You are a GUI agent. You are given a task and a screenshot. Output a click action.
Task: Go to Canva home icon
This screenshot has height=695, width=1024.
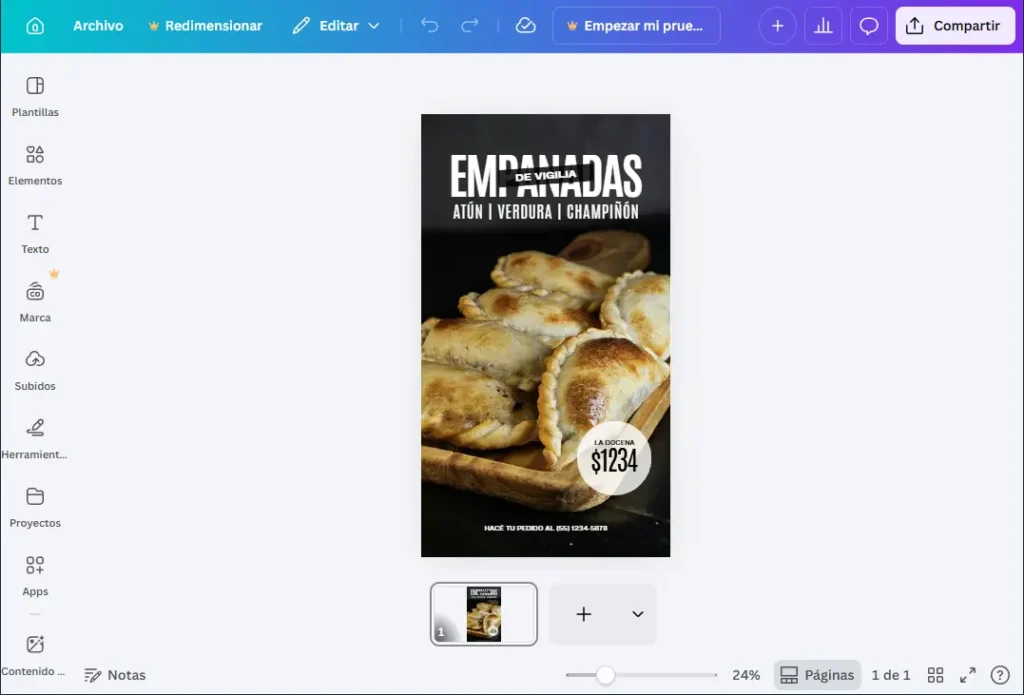35,26
